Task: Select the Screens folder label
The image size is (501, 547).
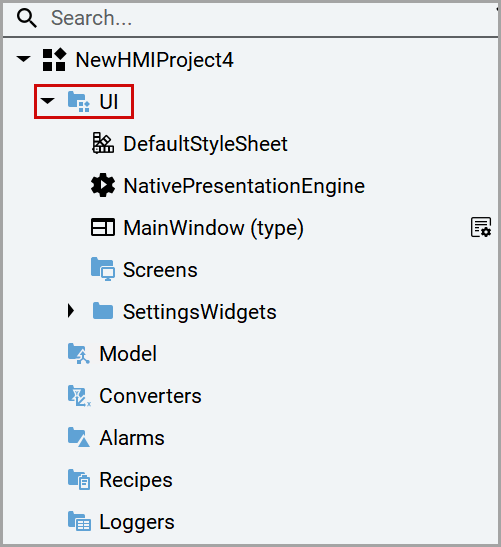Action: tap(160, 270)
